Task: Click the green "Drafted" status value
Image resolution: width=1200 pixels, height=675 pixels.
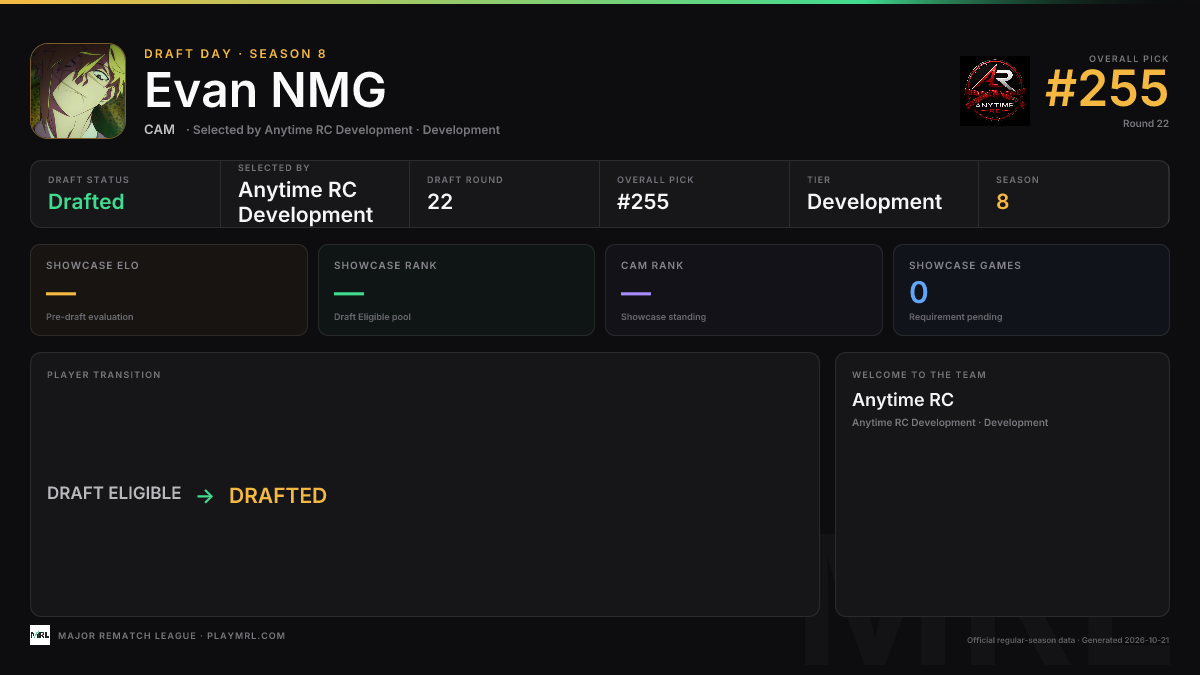Action: click(x=86, y=202)
